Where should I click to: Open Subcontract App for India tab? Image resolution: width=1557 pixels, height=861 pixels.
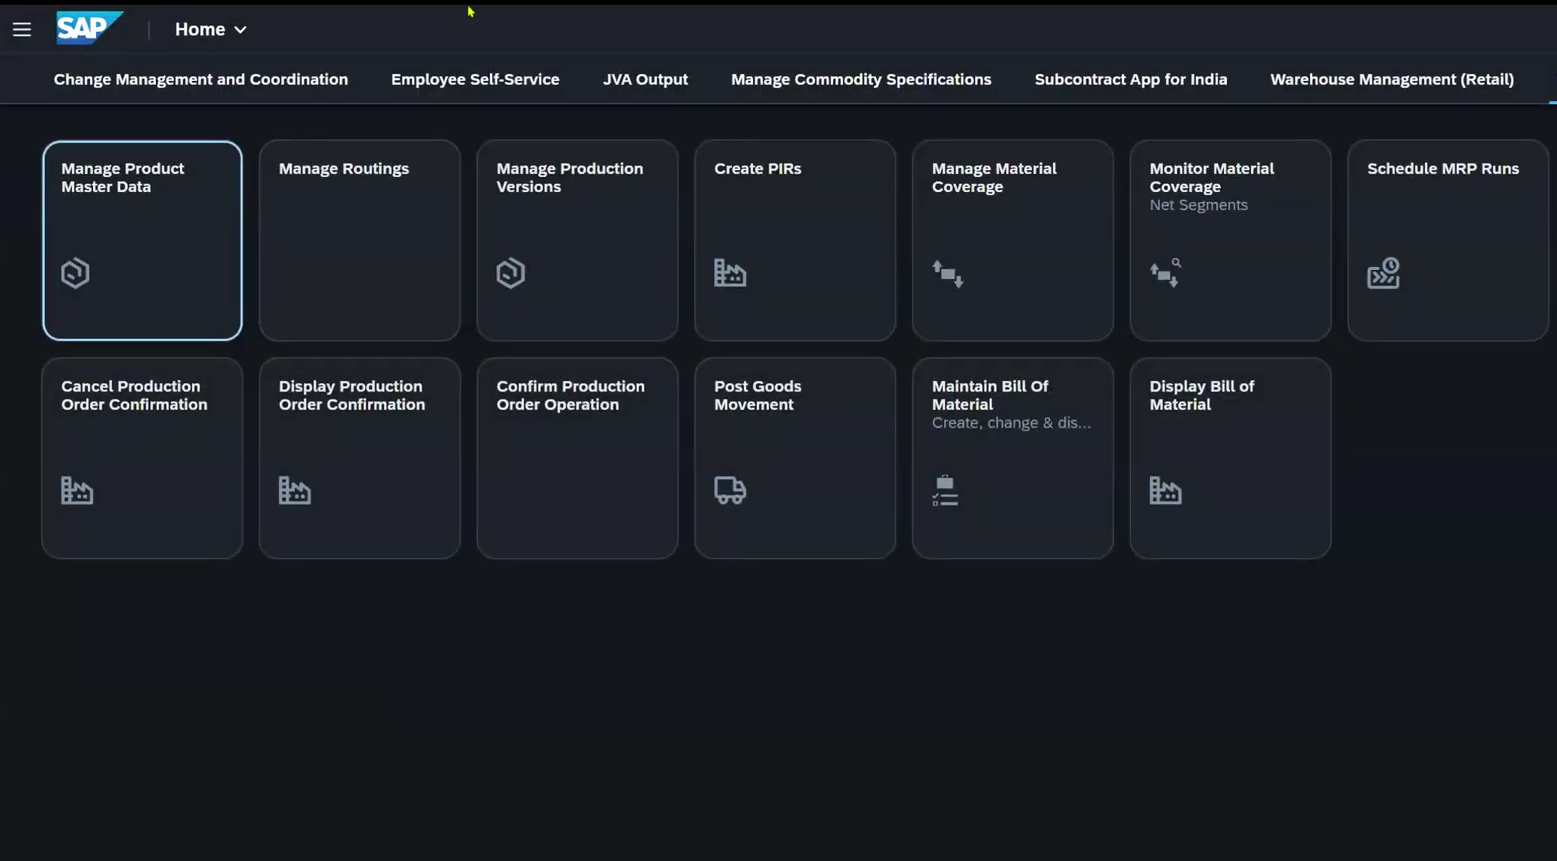pos(1131,79)
